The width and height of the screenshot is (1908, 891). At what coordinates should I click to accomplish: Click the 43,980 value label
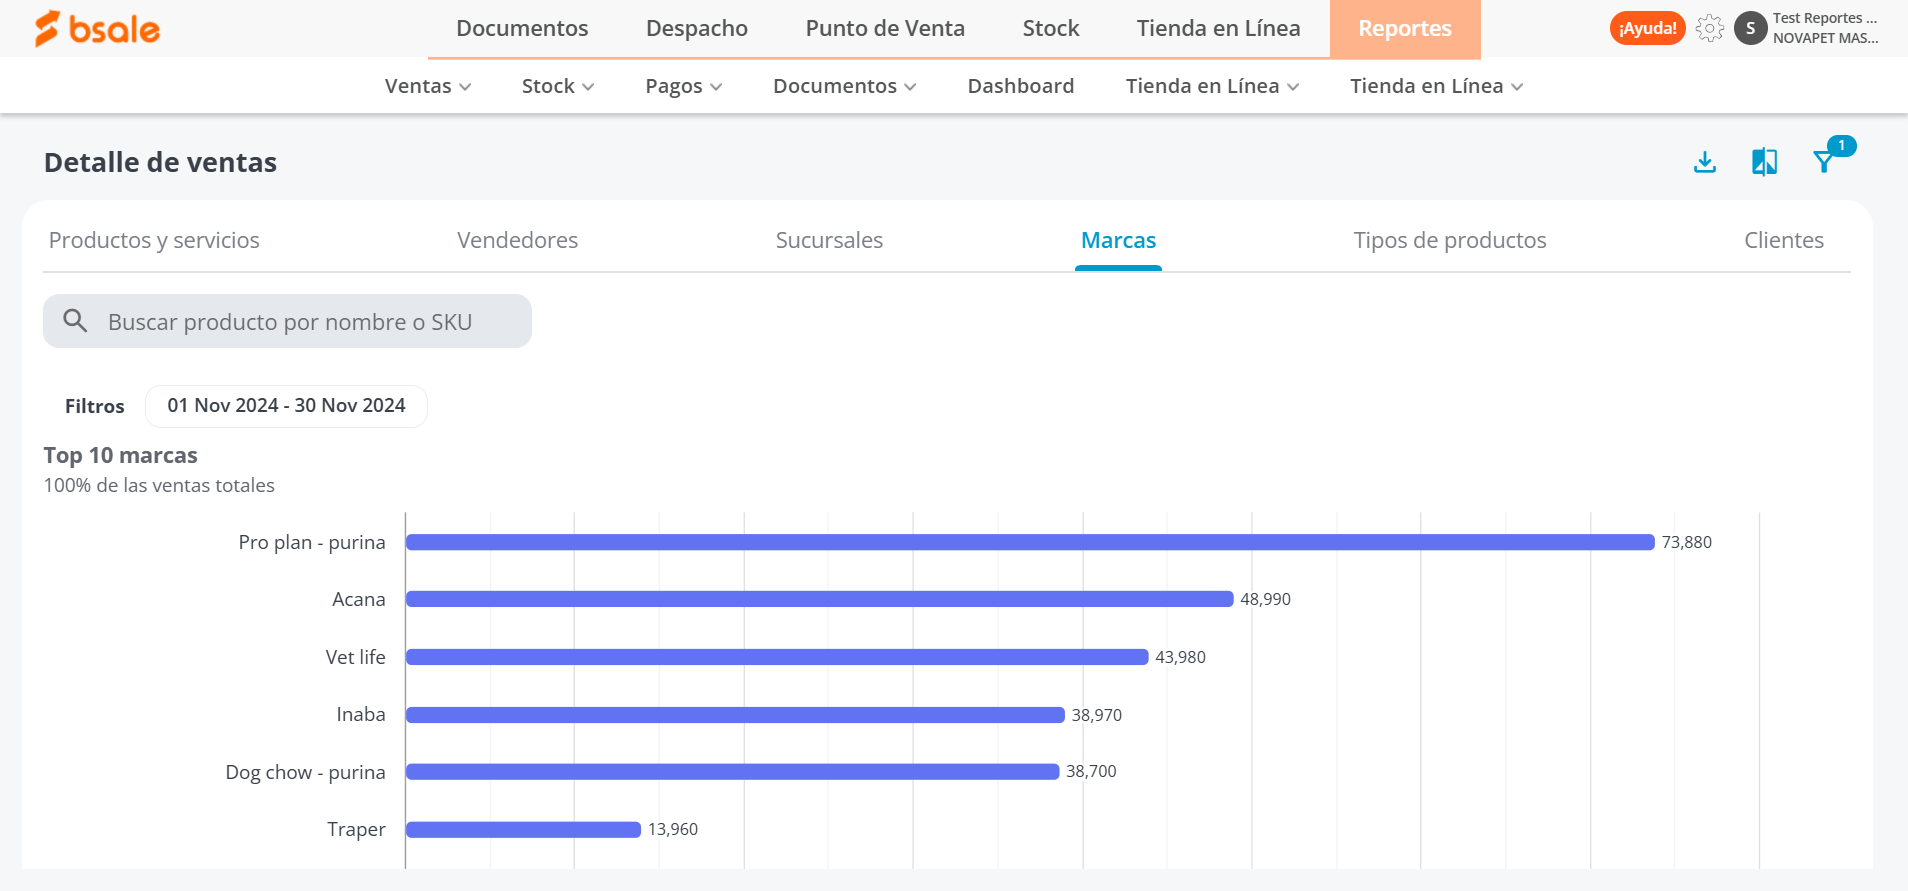tap(1180, 657)
